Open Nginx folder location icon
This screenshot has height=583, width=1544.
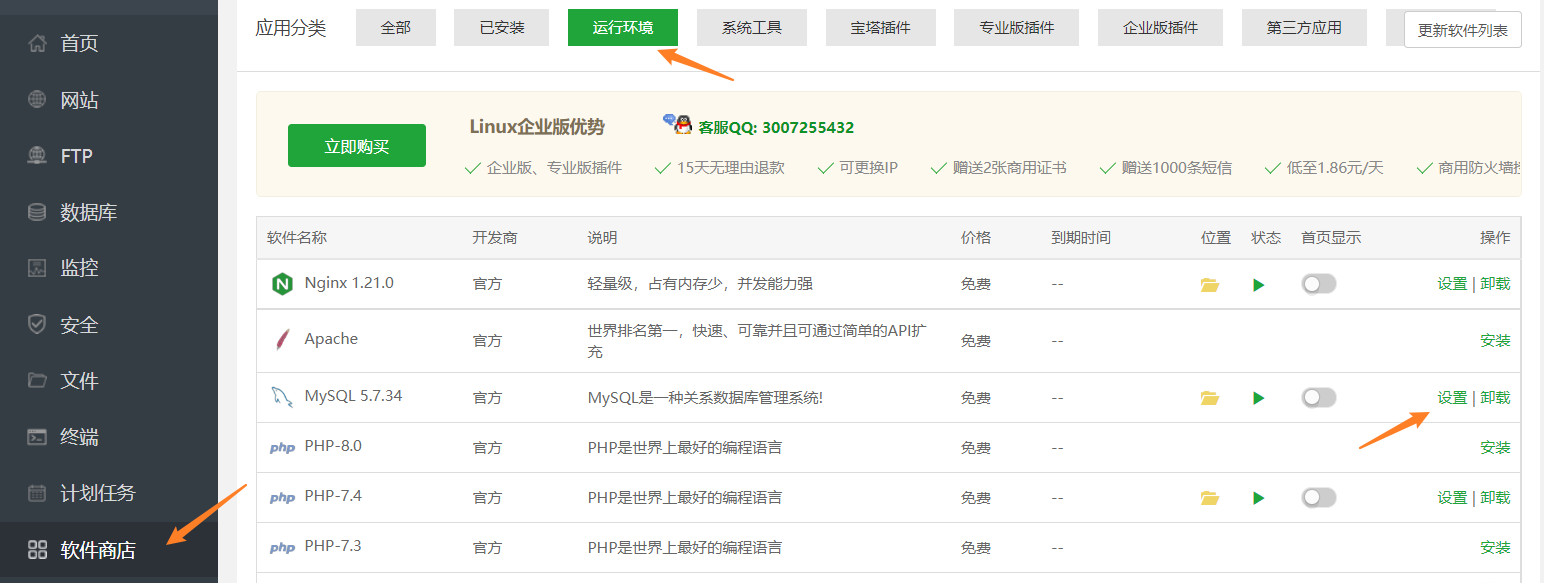tap(1210, 285)
